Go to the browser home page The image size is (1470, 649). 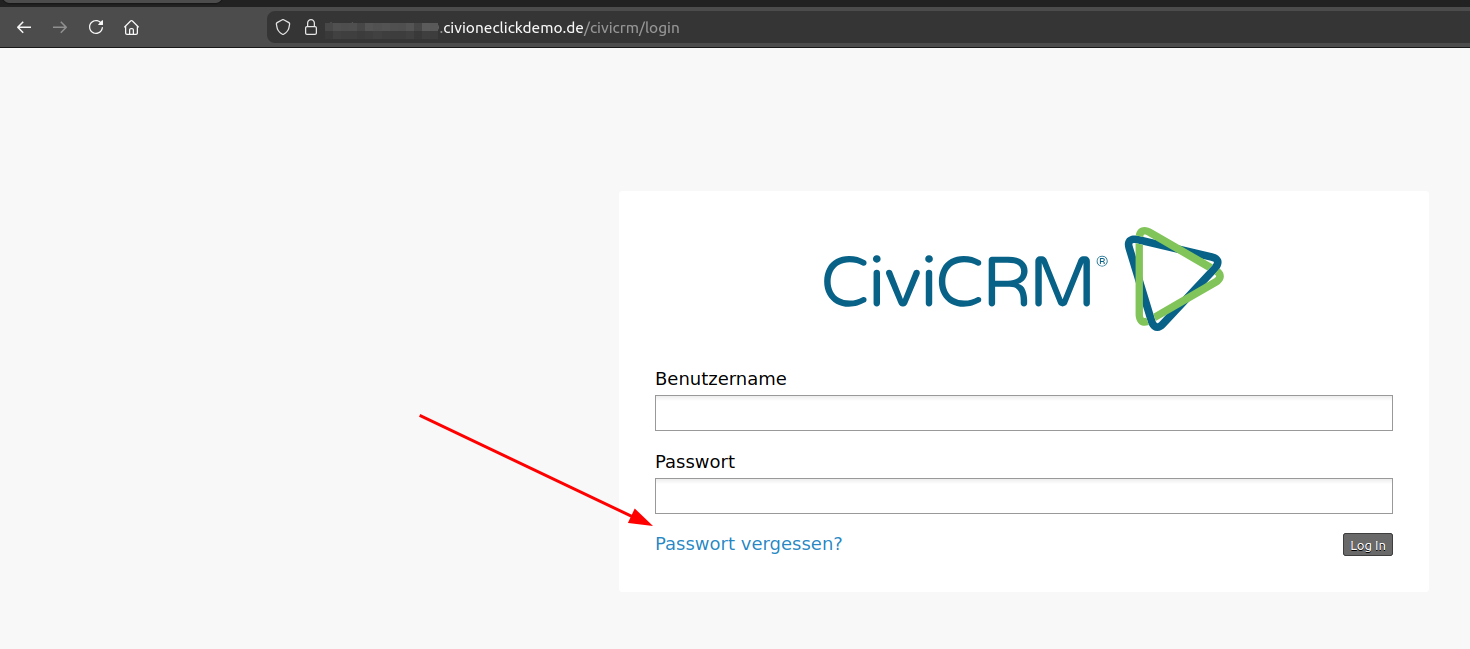[131, 28]
